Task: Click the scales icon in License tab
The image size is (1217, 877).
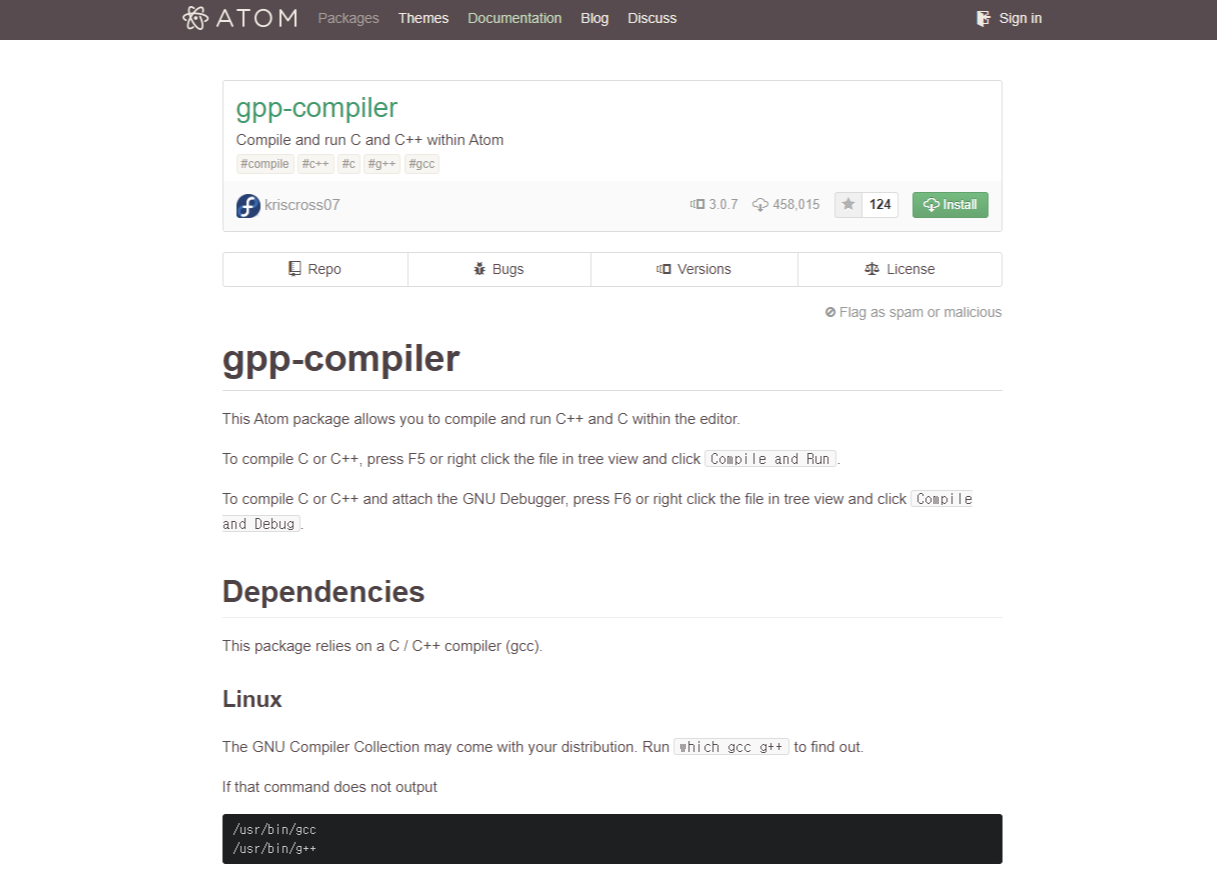Action: point(872,269)
